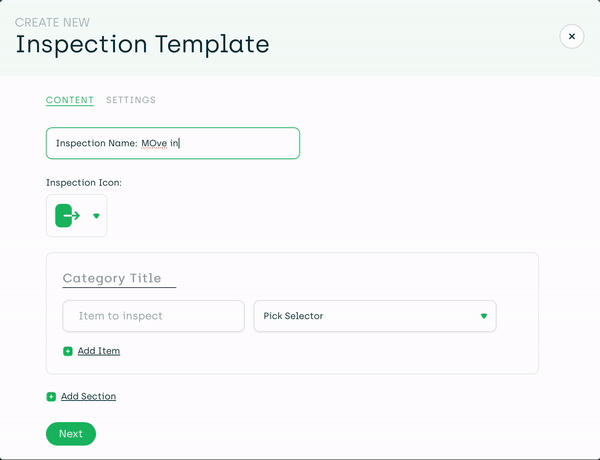This screenshot has height=460, width=600.
Task: Open the Pick Selector dropdown
Action: coord(375,316)
